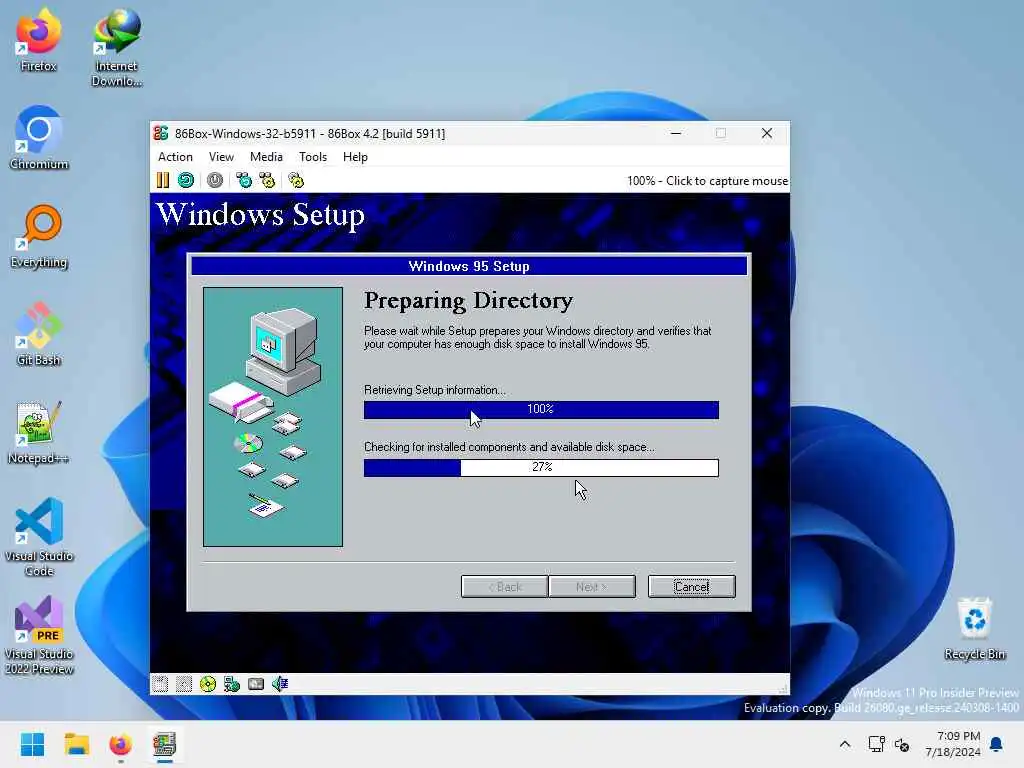
Task: Click the gray ACPI shutdown power icon
Action: point(215,180)
